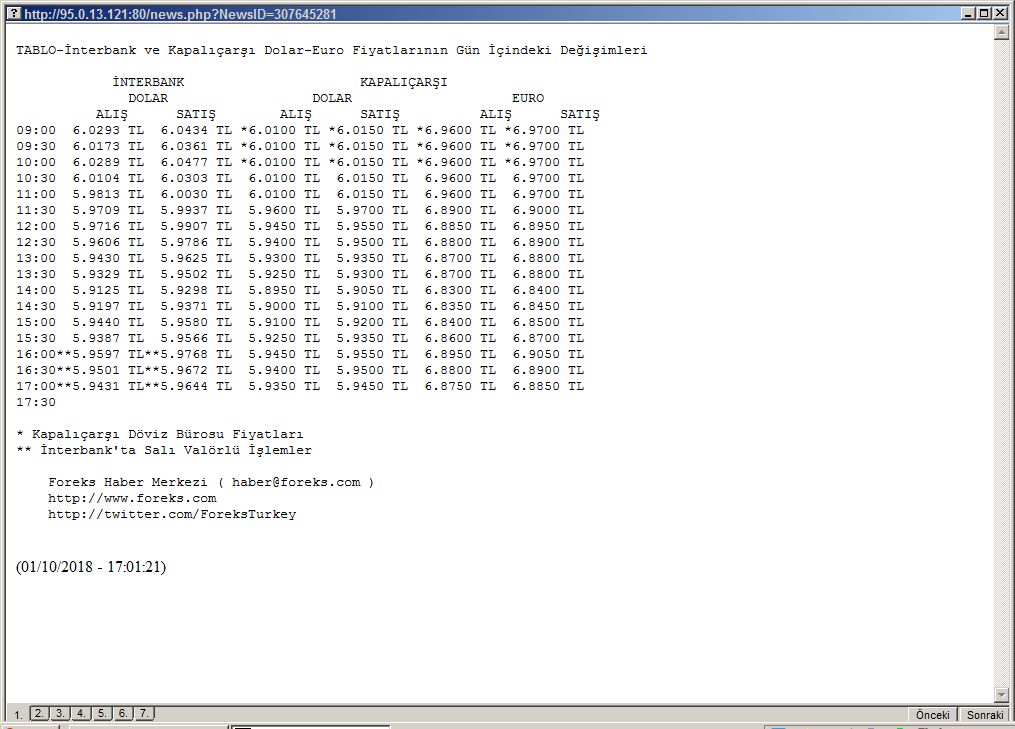Click the 6.0293 value at 09:00

96,130
